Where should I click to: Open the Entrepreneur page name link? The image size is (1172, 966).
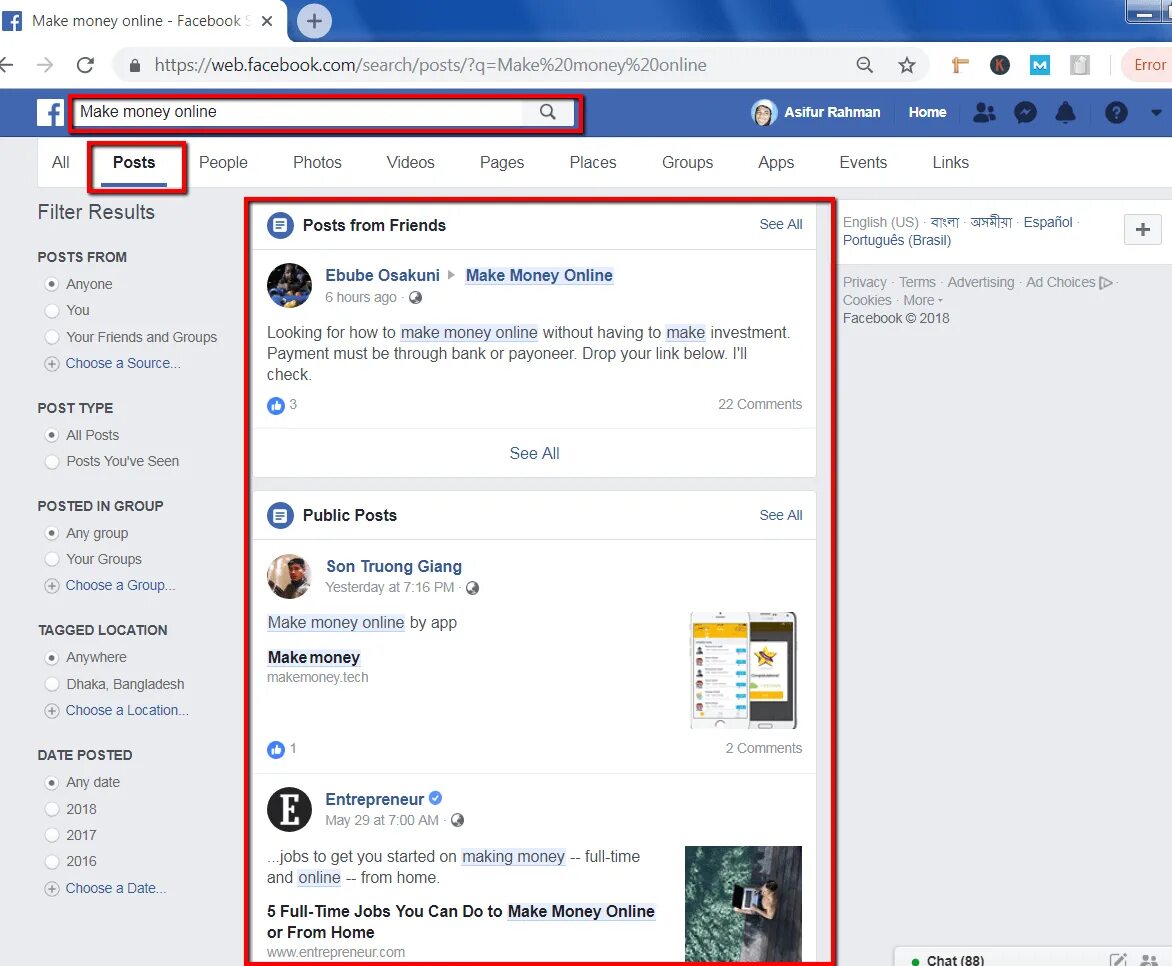click(x=374, y=799)
